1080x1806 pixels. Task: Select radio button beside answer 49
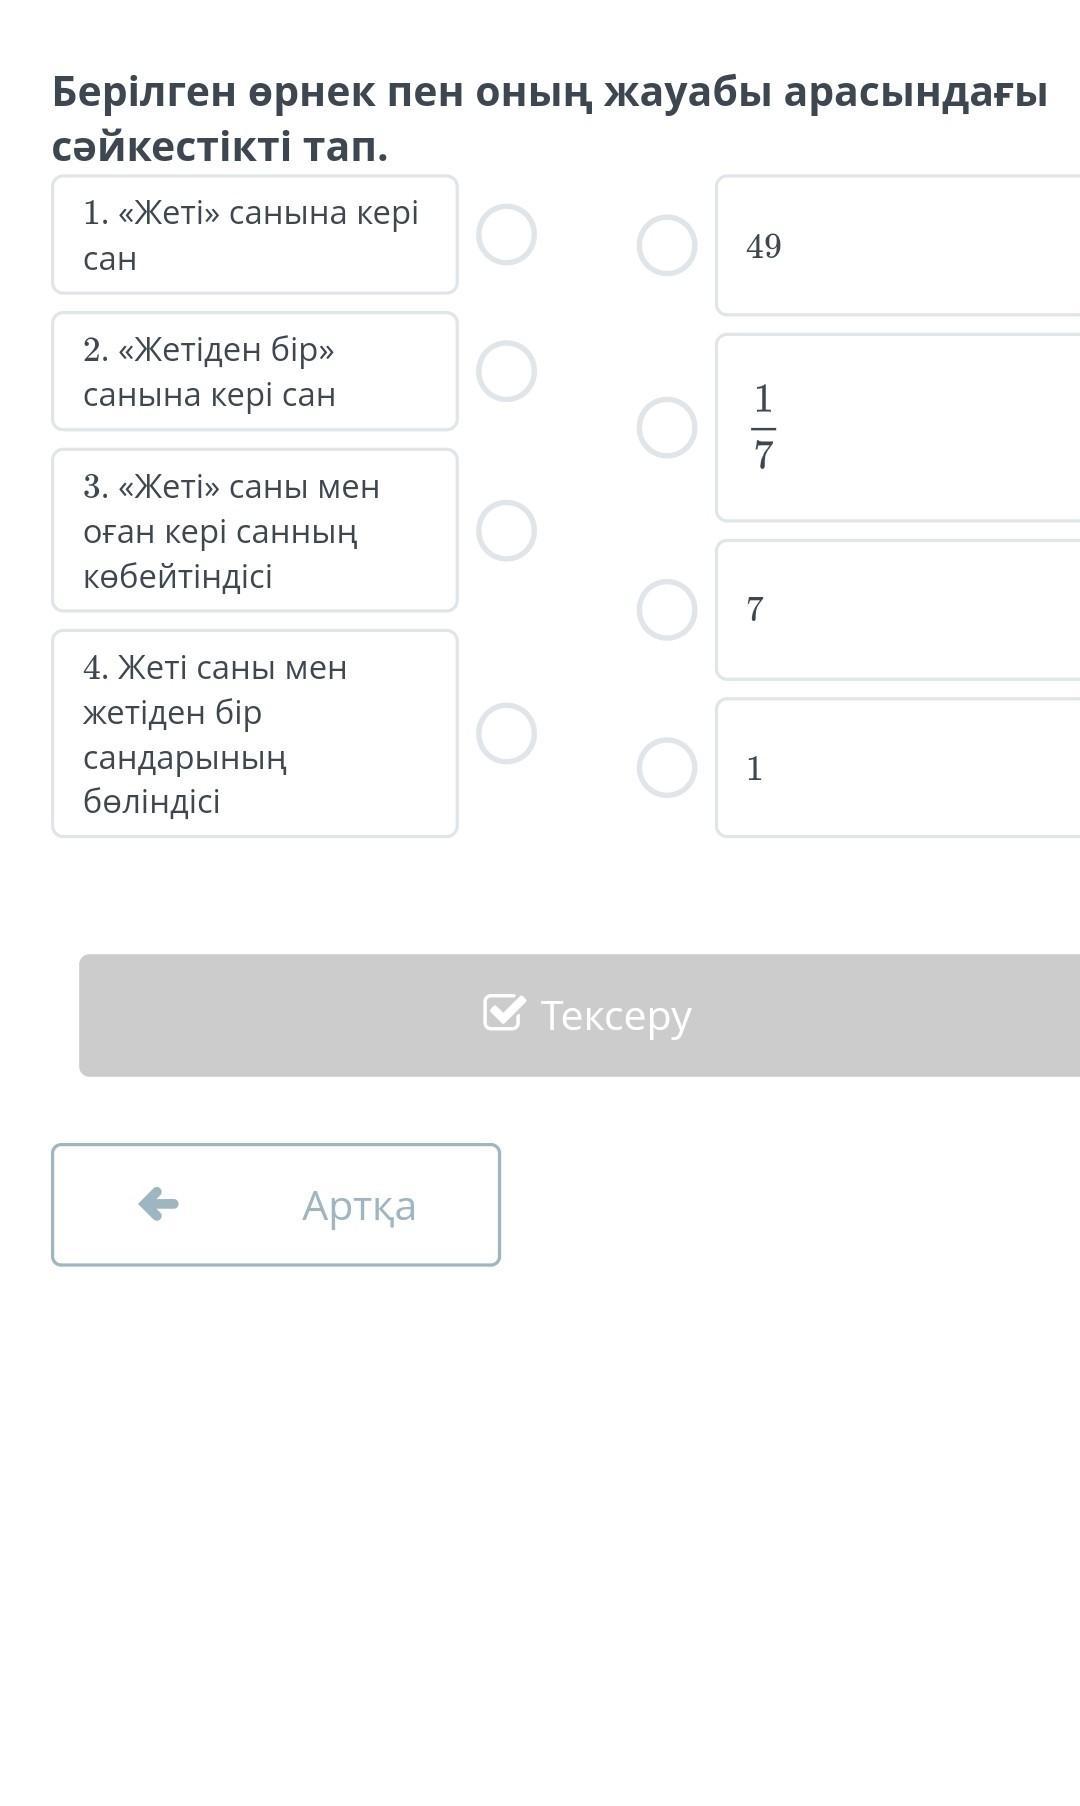tap(667, 245)
